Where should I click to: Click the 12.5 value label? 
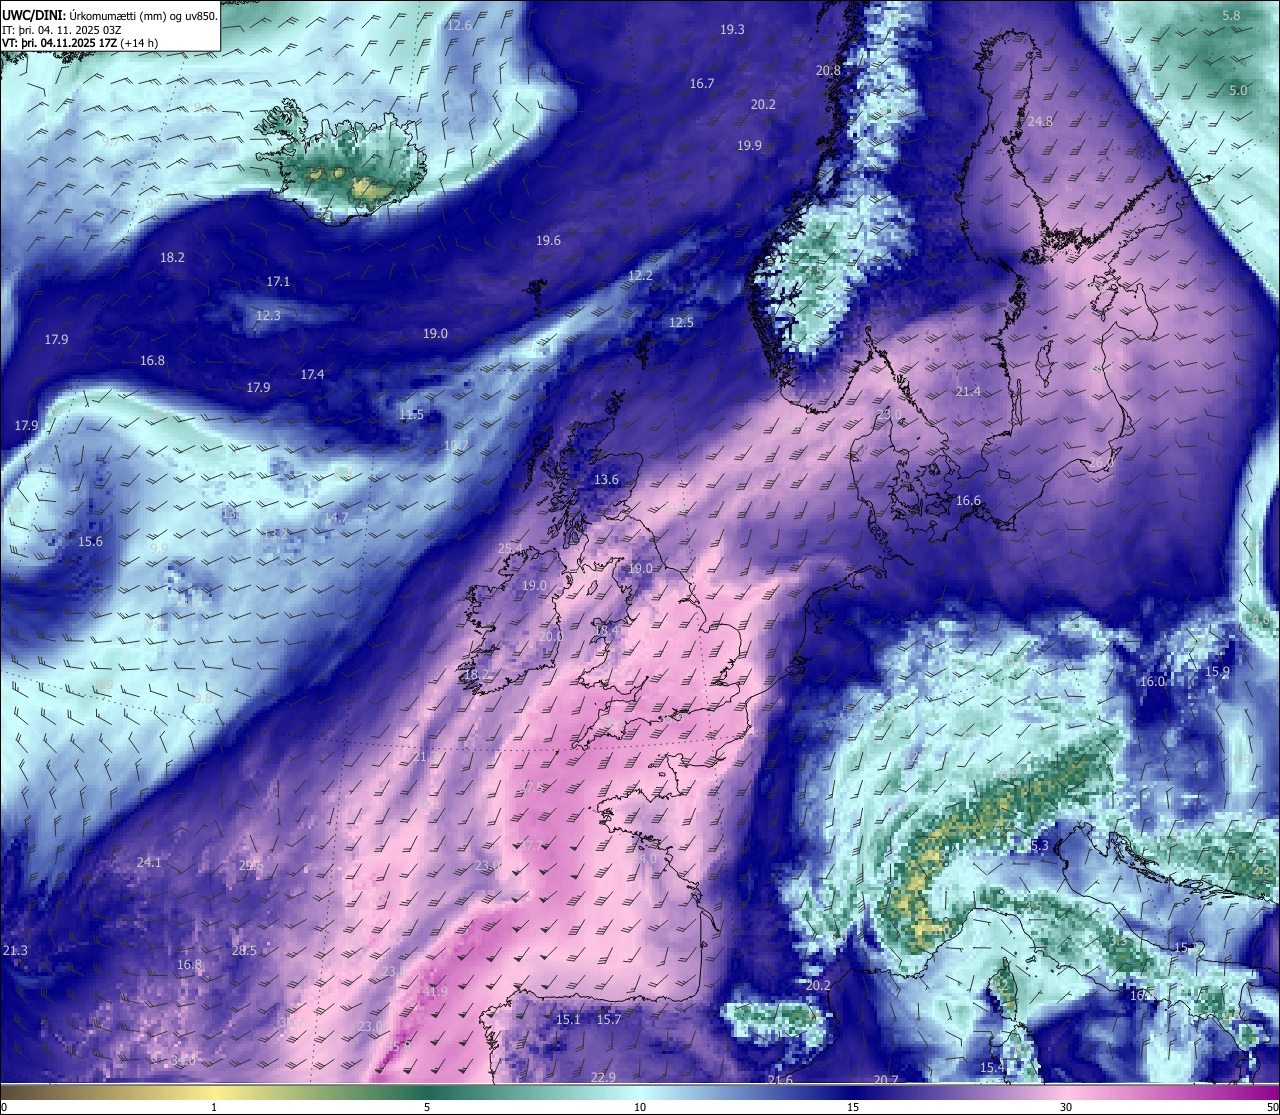click(x=681, y=323)
